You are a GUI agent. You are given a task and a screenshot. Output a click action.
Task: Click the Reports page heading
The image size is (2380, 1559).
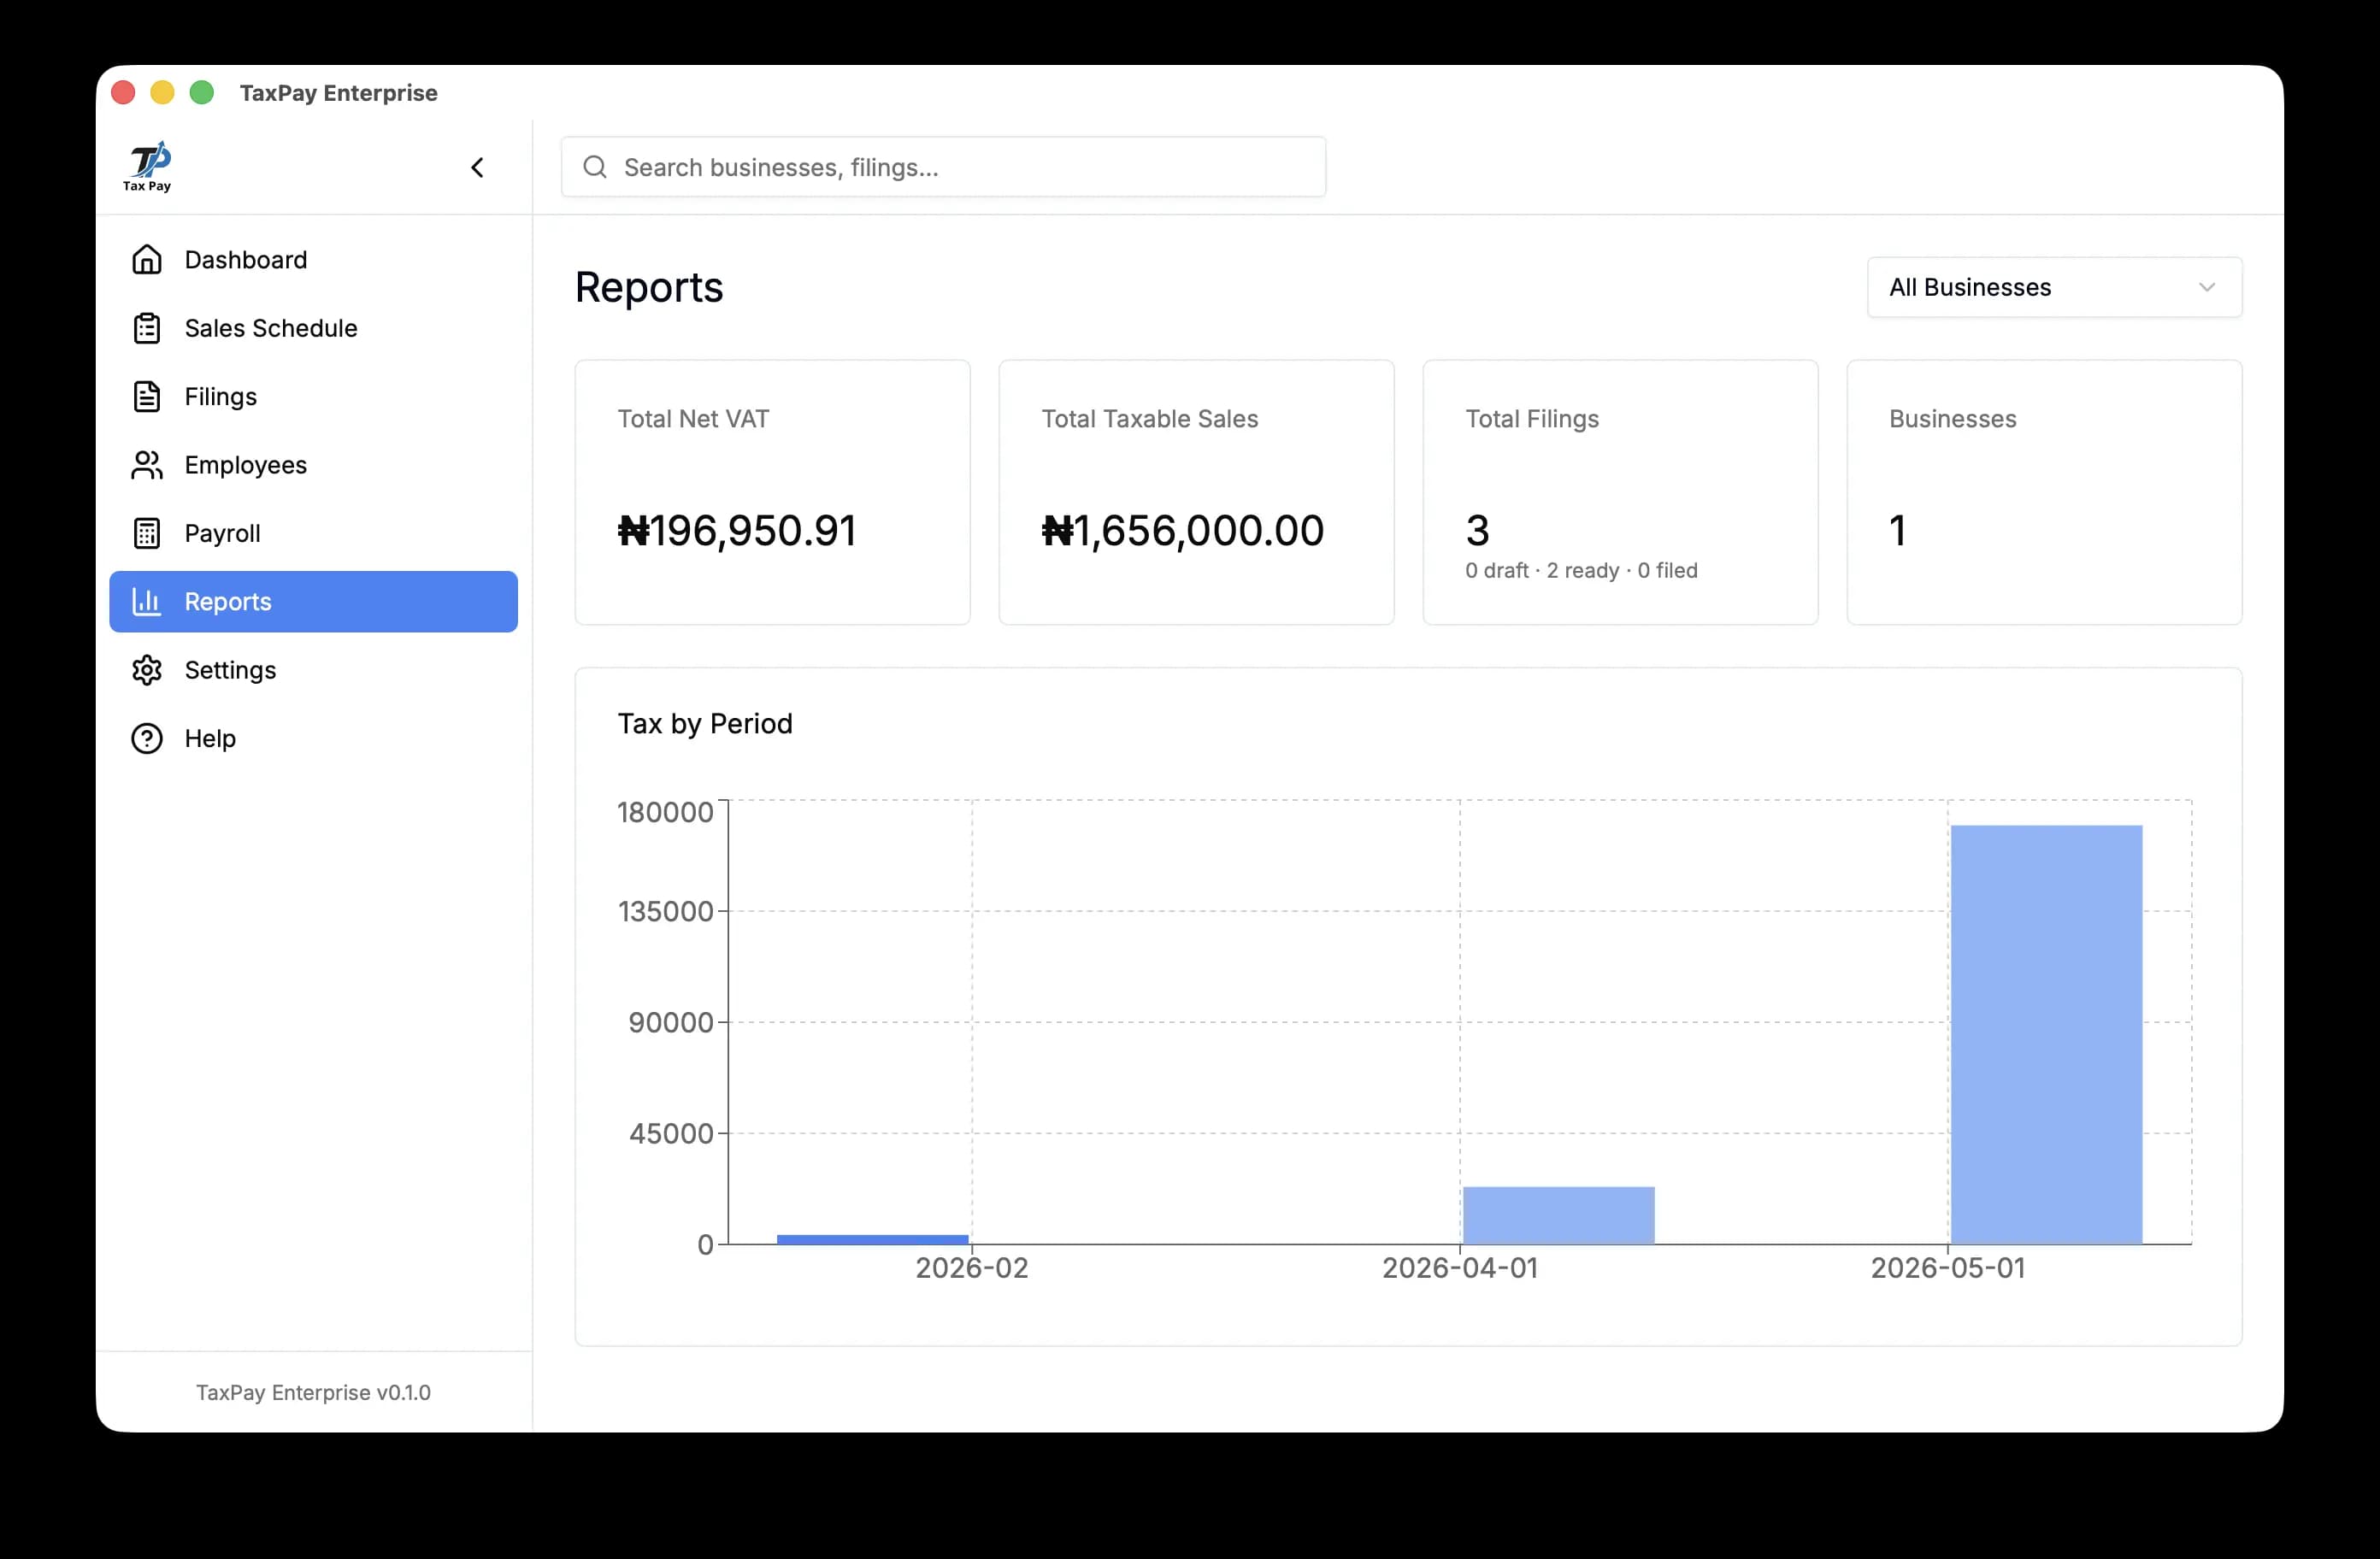[649, 287]
